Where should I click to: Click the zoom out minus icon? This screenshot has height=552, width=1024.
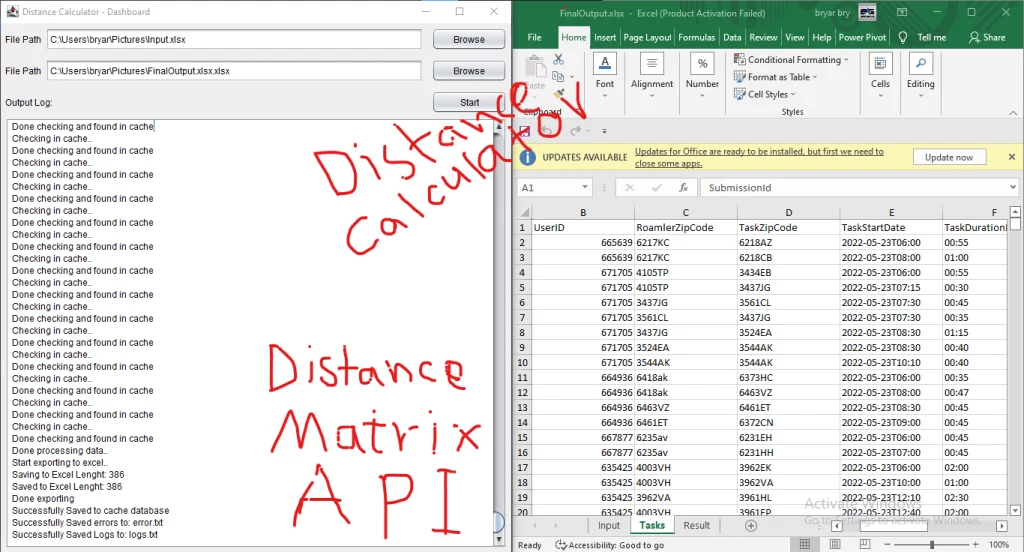(887, 544)
